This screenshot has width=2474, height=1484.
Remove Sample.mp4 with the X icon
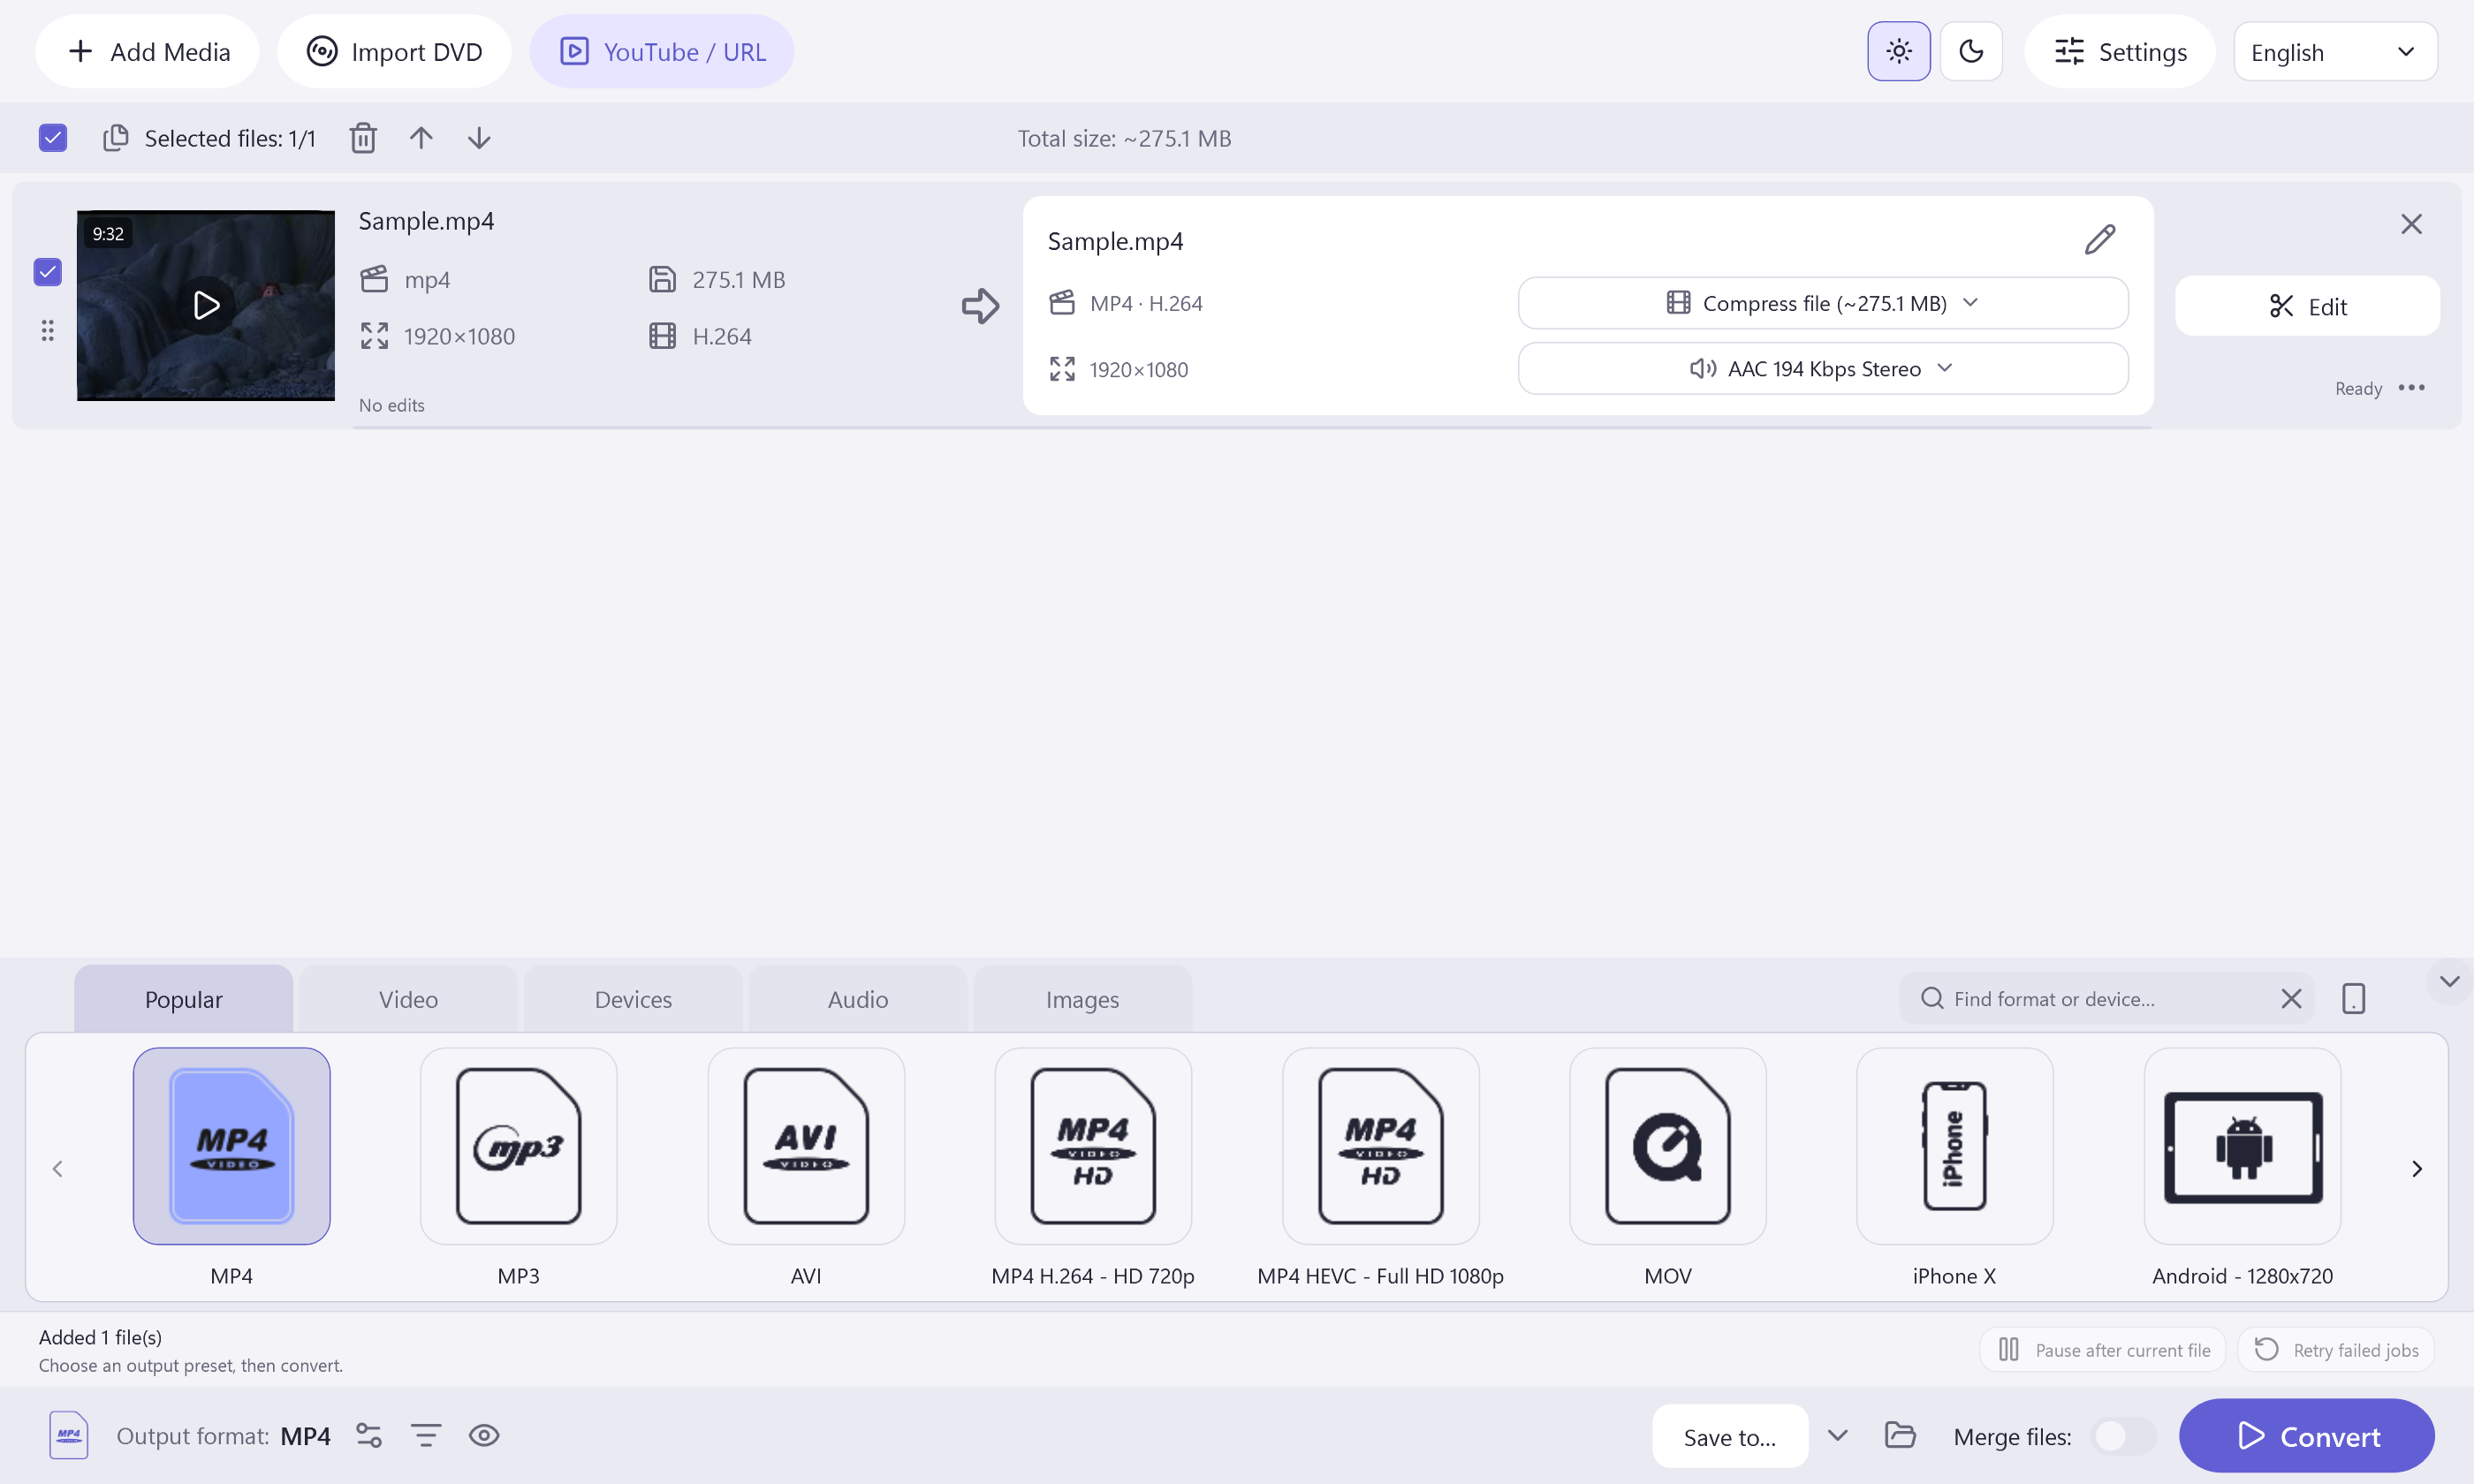tap(2411, 224)
